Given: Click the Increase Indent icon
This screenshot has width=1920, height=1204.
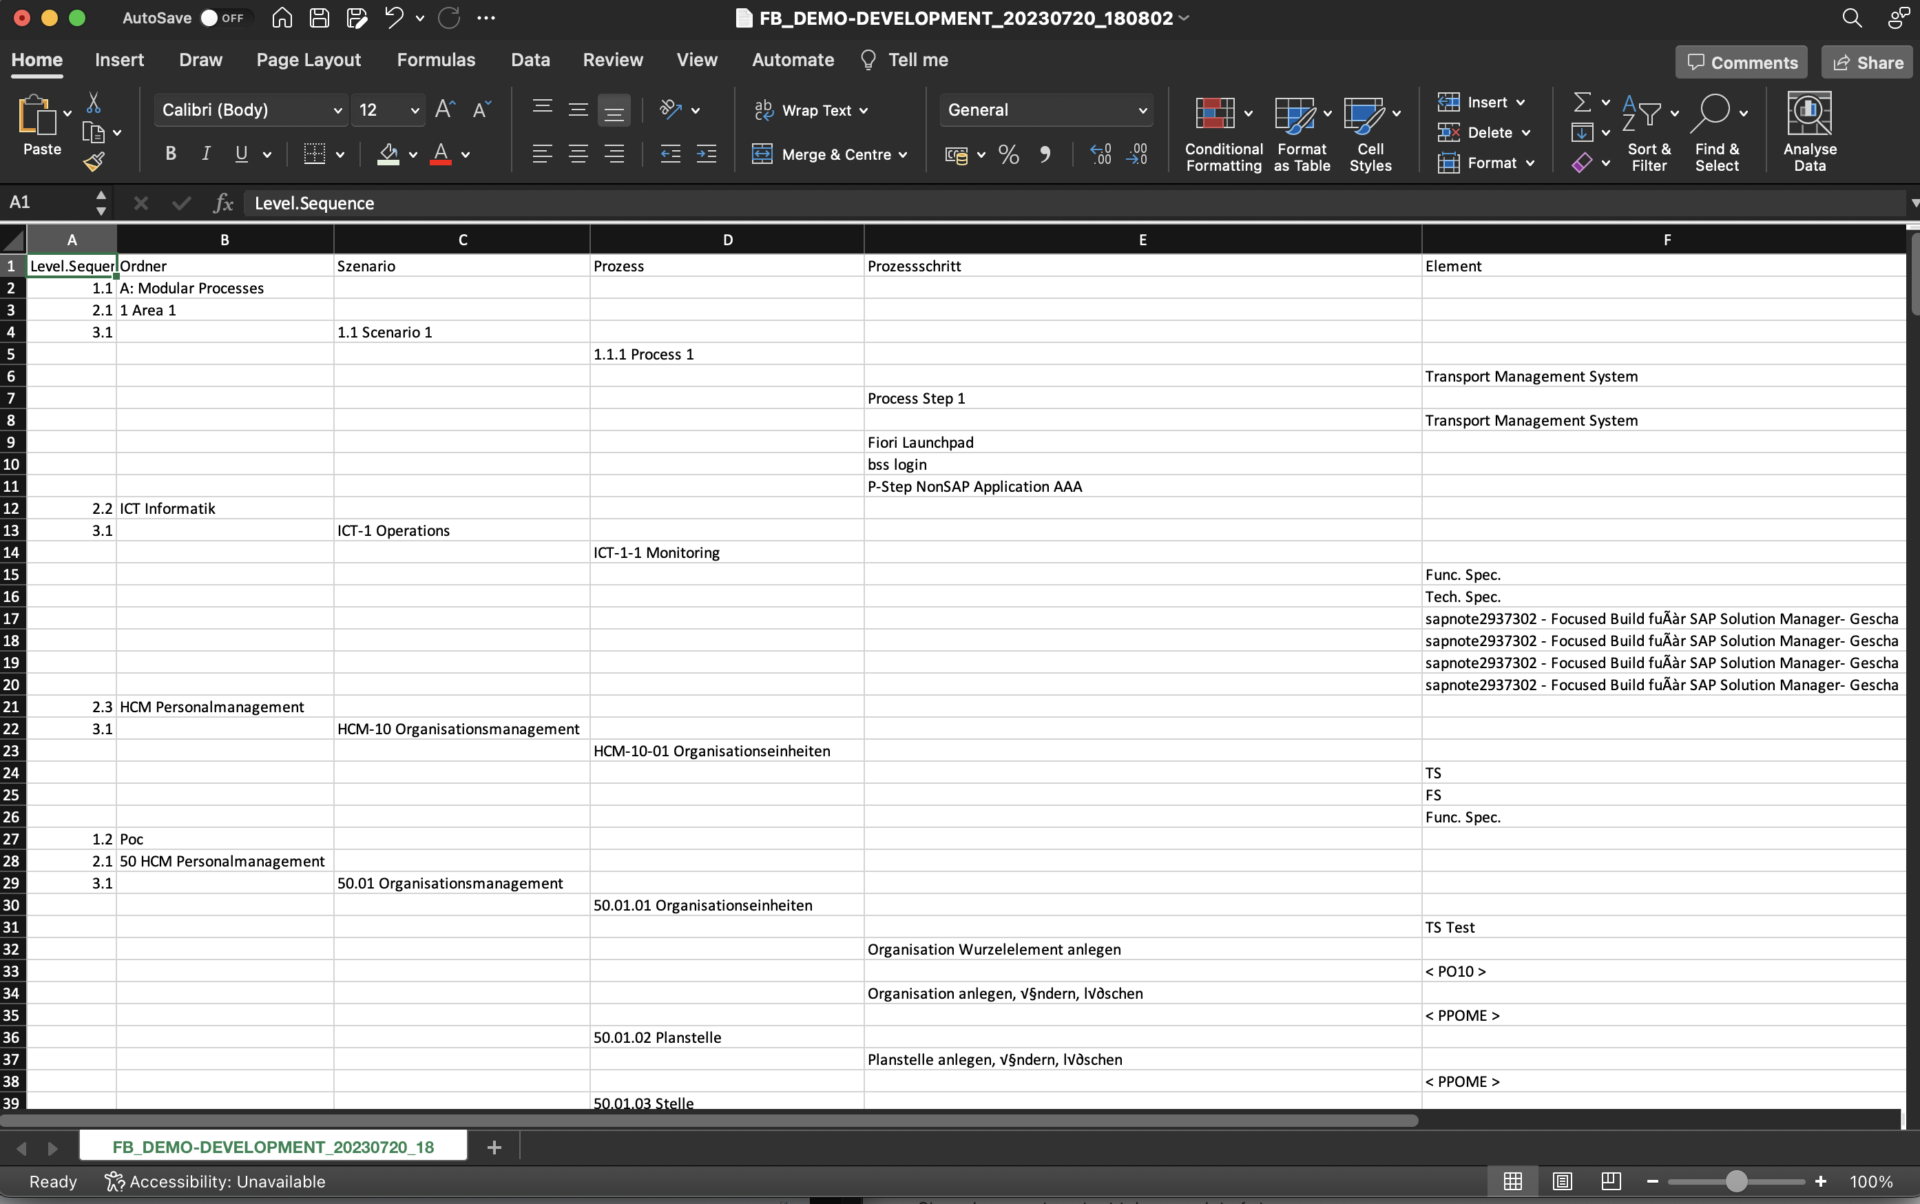Looking at the screenshot, I should point(706,154).
